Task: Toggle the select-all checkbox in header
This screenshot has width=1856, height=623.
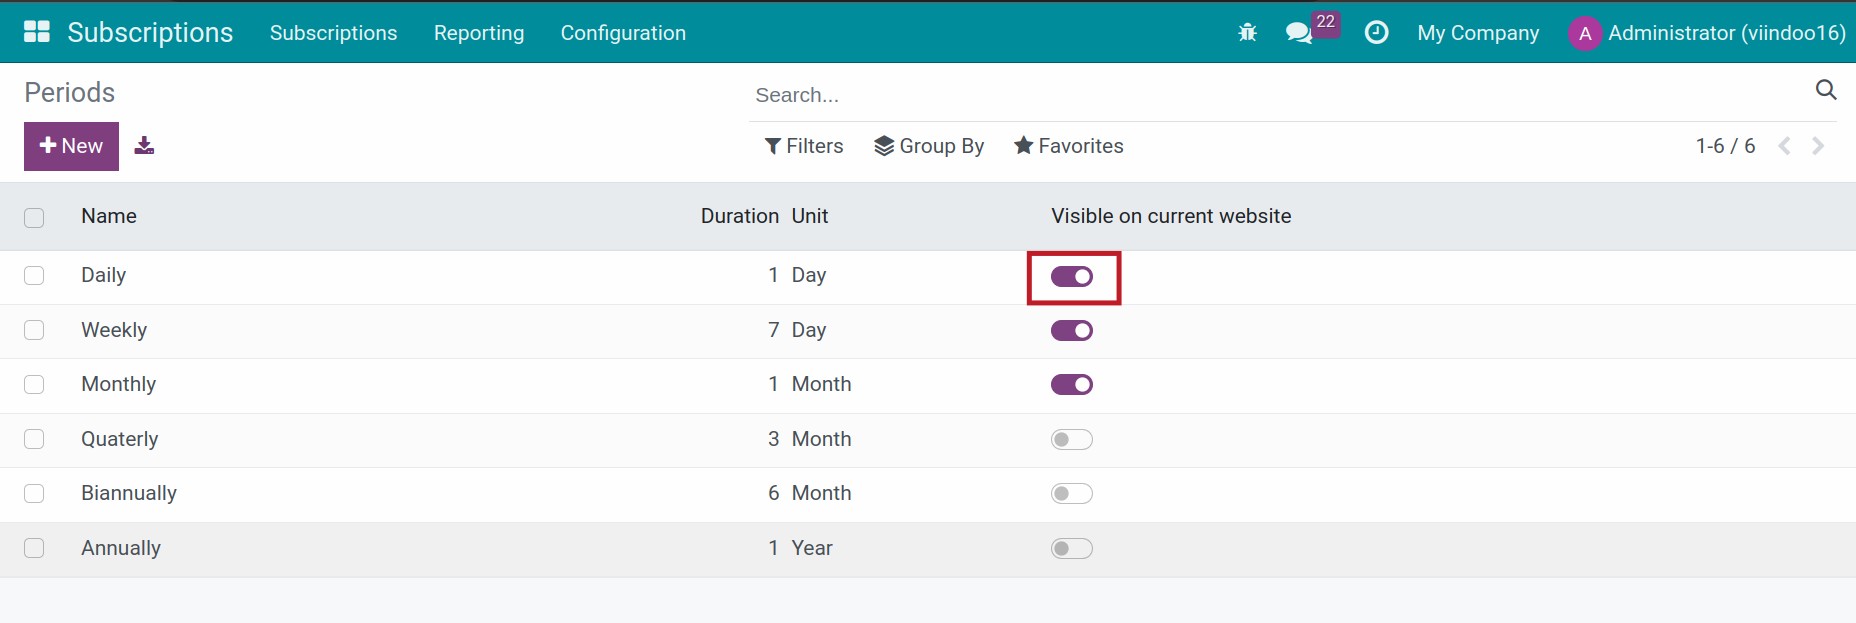Action: point(34,217)
